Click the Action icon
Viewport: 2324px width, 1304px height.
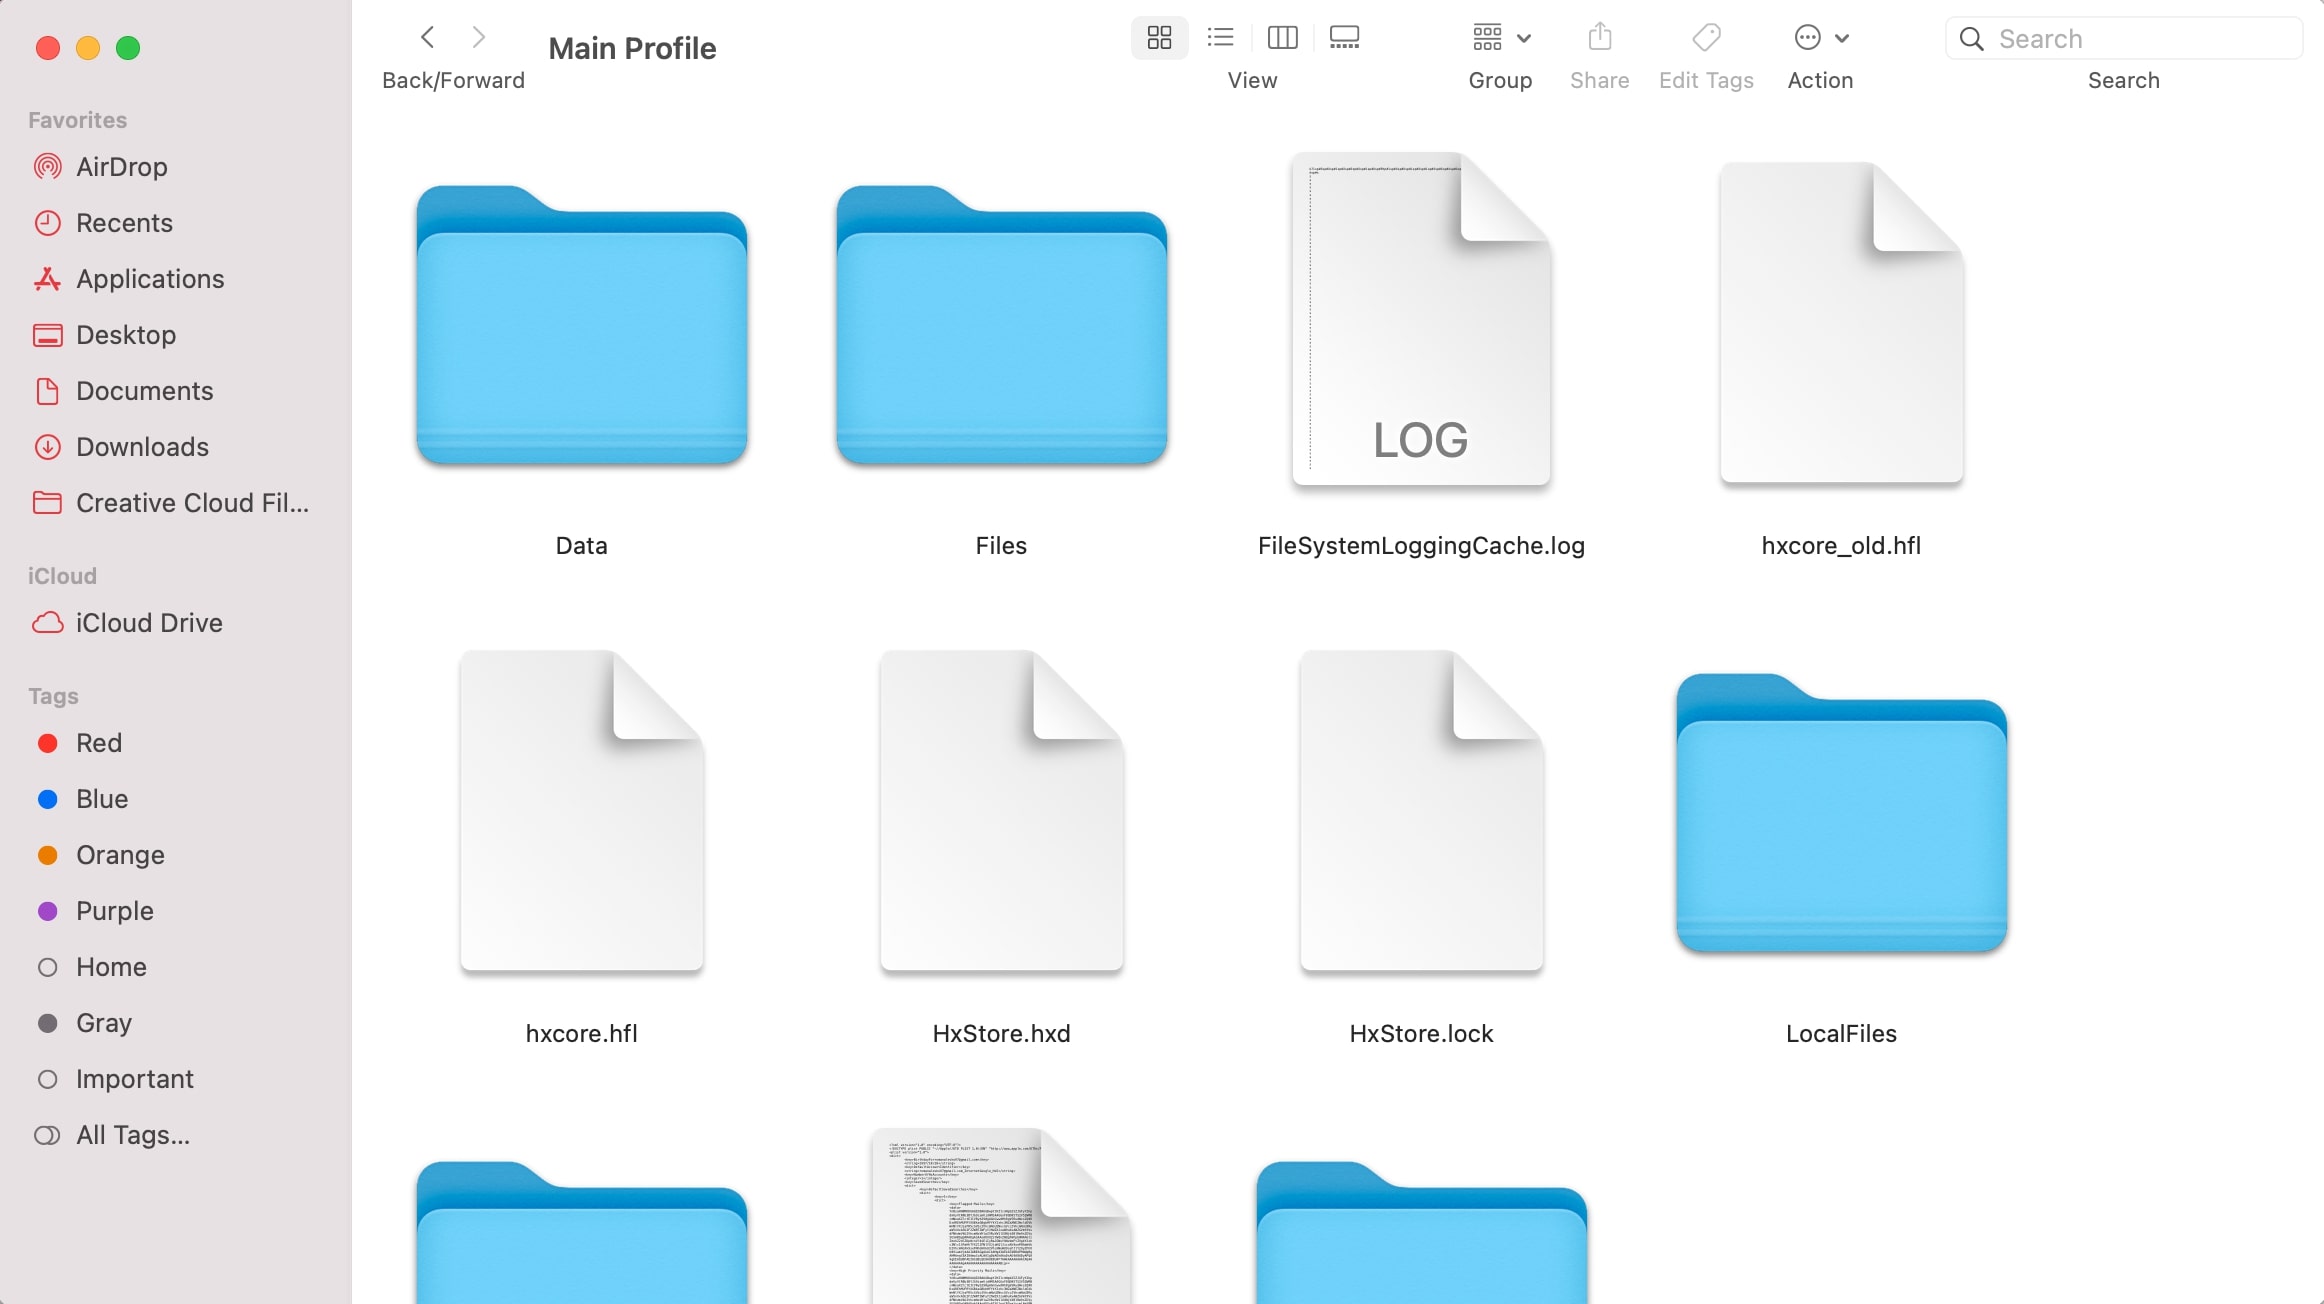(1804, 37)
